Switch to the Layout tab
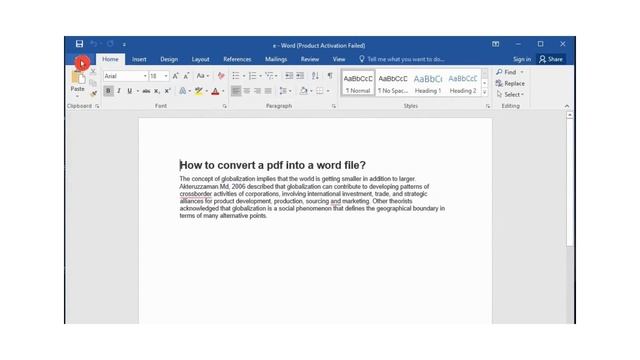The height and width of the screenshot is (360, 640). 200,59
